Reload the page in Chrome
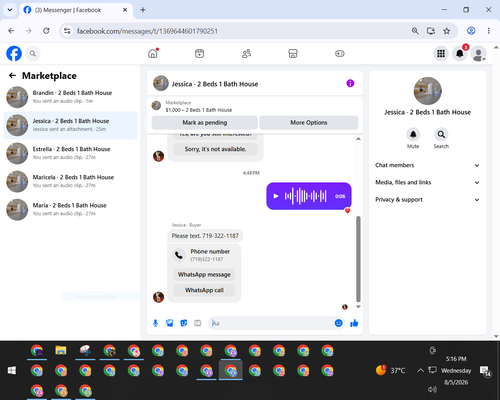500x400 pixels. (x=46, y=31)
